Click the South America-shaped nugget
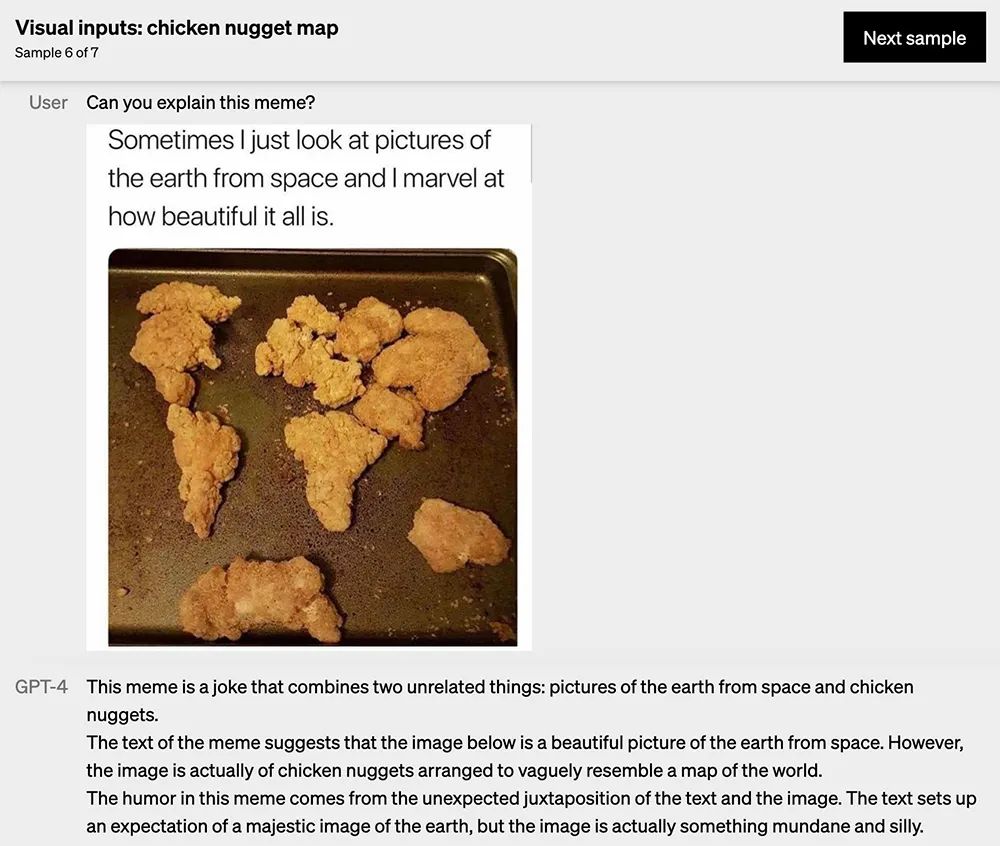This screenshot has width=1000, height=846. (205, 465)
